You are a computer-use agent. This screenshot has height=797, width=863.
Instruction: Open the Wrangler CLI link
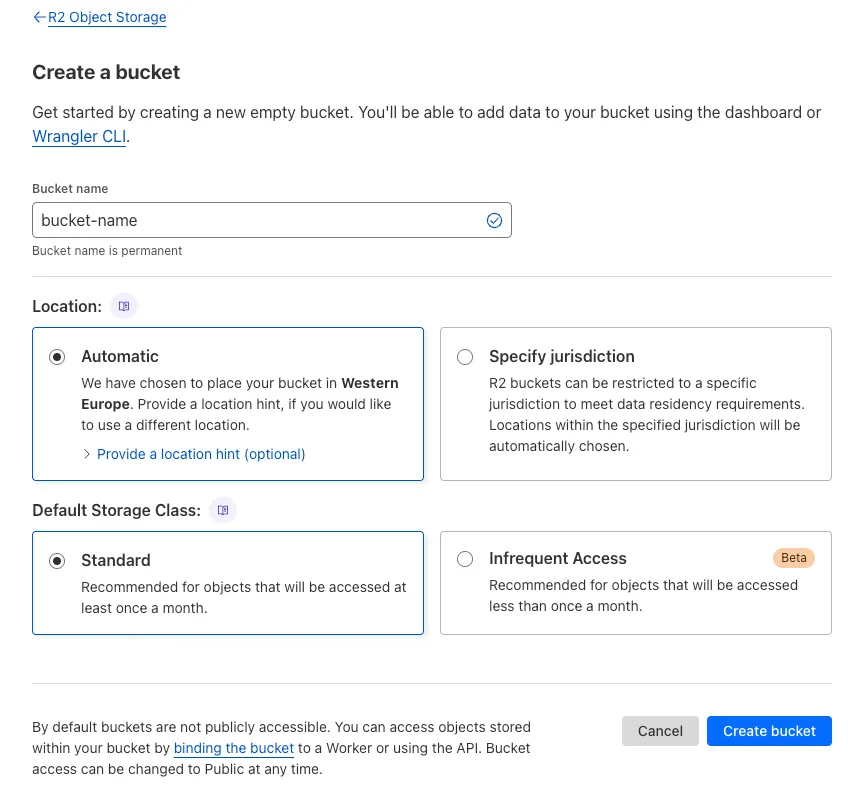(79, 137)
